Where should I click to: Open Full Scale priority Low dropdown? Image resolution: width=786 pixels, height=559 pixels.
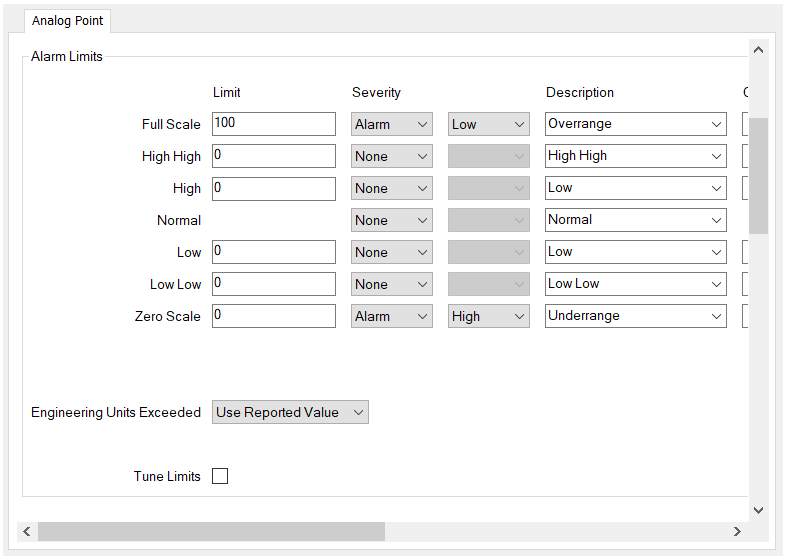[x=489, y=124]
